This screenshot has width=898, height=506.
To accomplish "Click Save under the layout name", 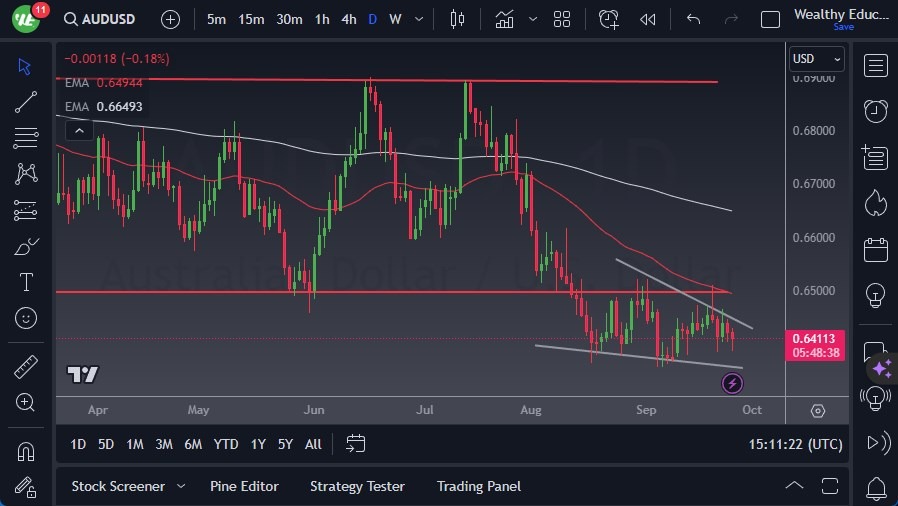I will [844, 27].
